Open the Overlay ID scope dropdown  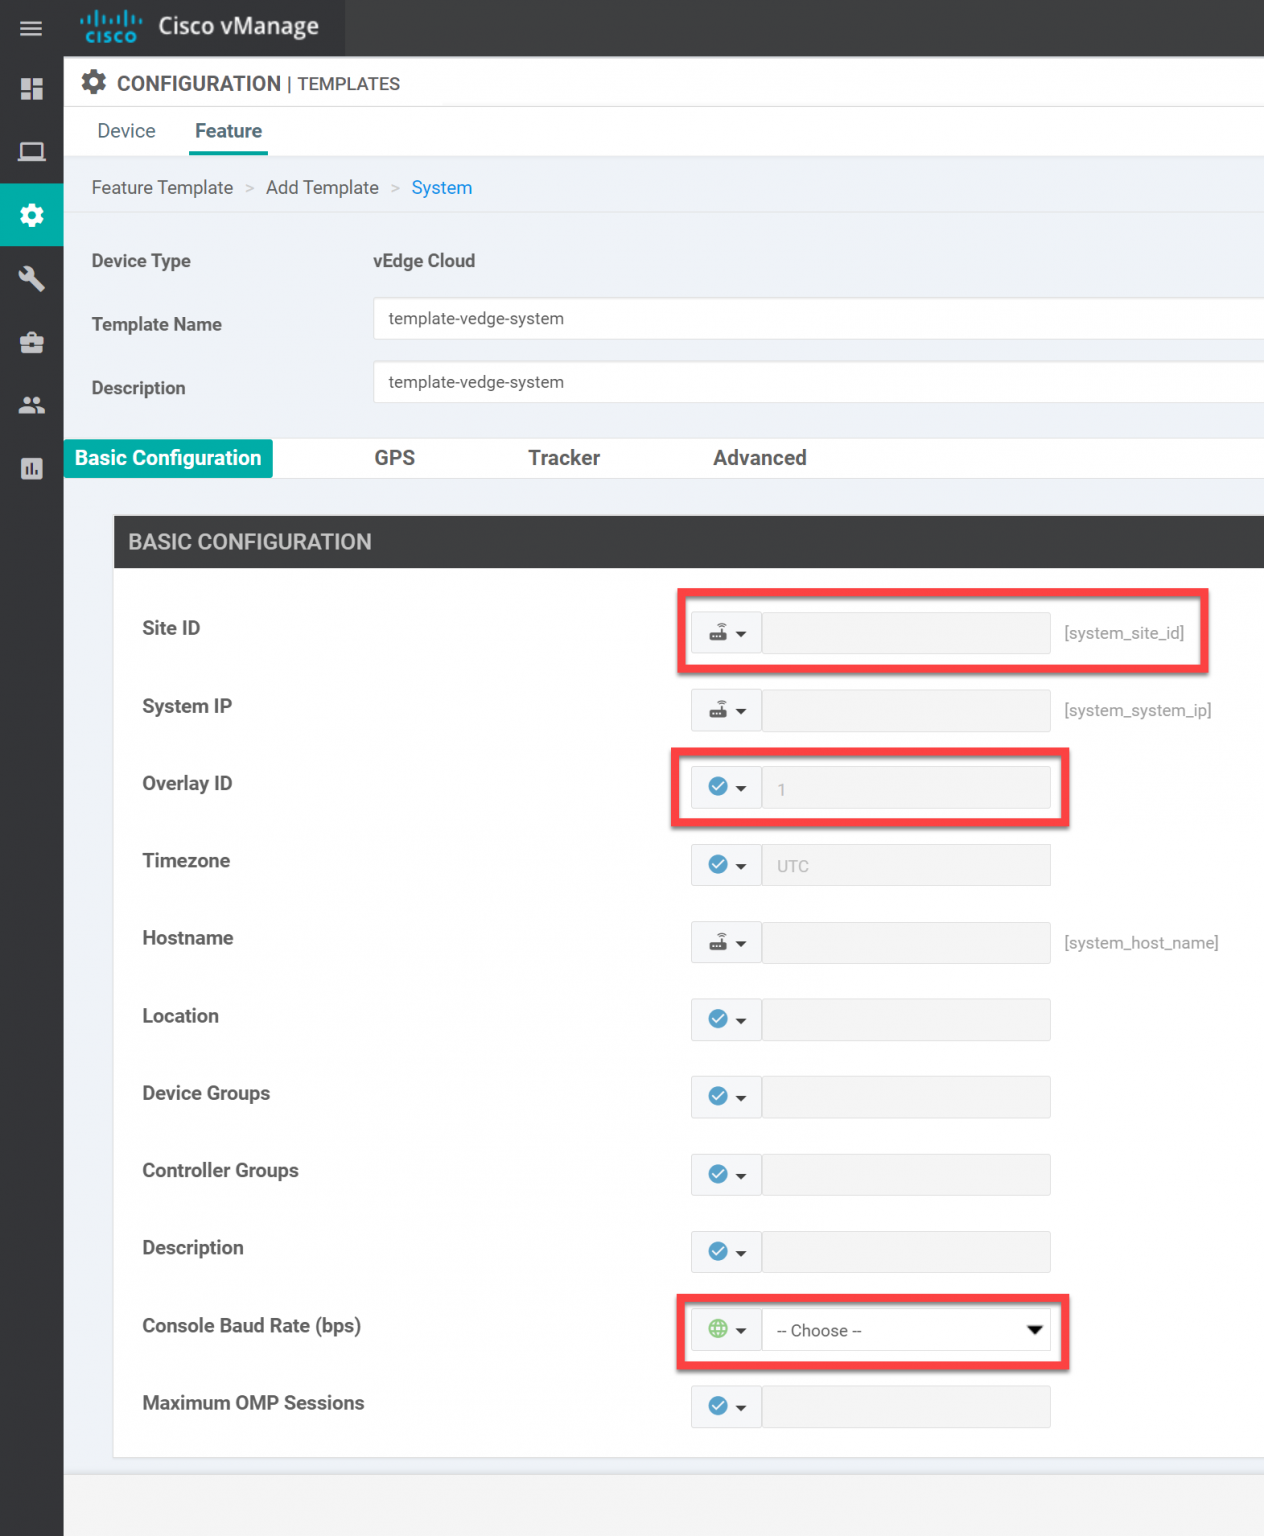[726, 787]
